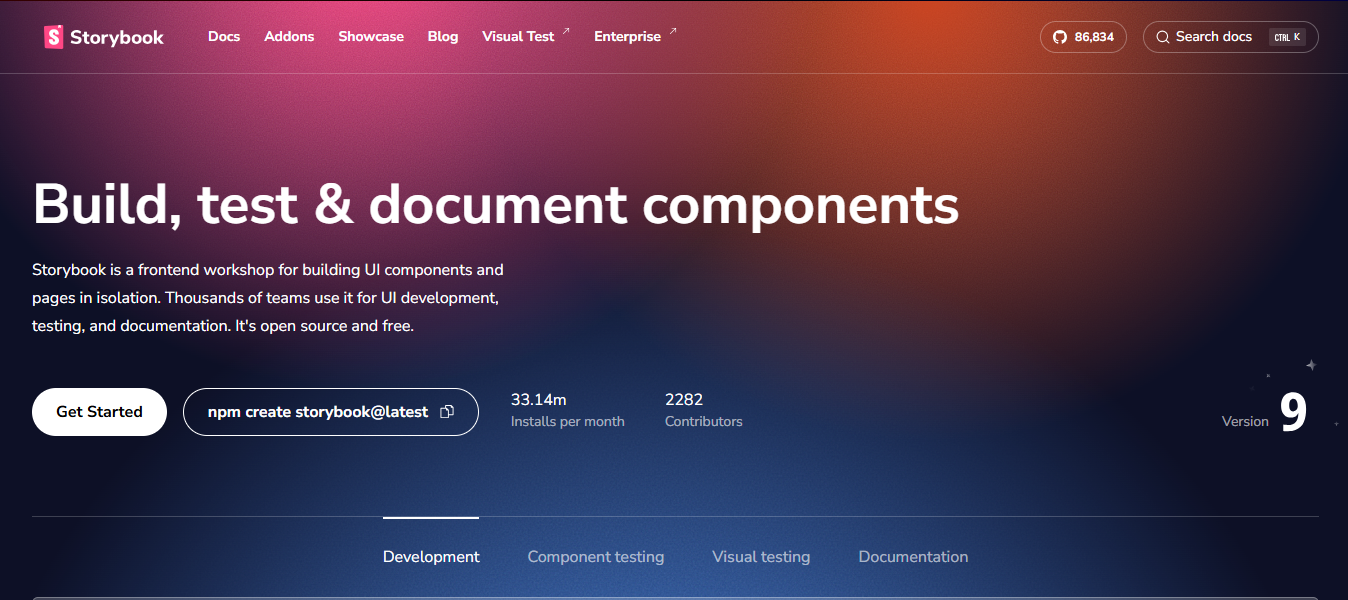Open the Enterprise external link

tap(636, 37)
